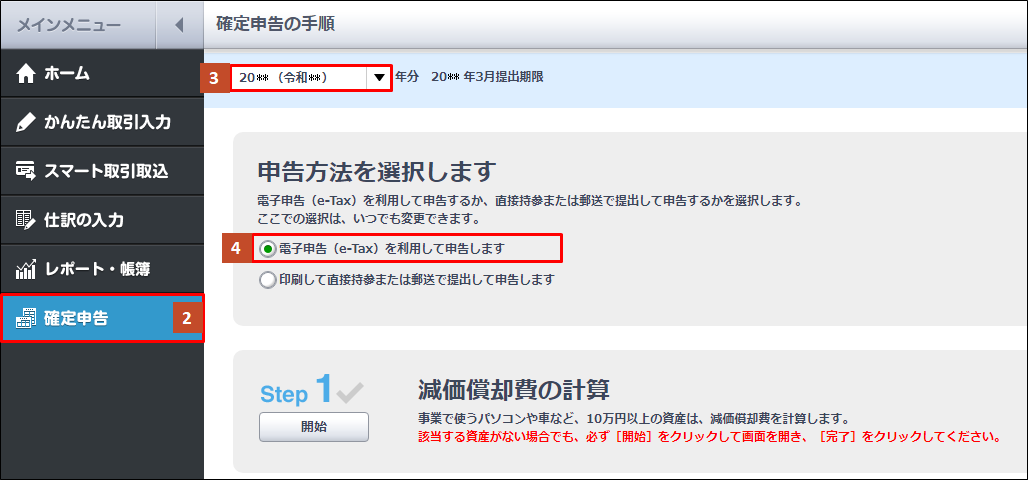Open the レポート・帳簿 menu item

click(96, 269)
